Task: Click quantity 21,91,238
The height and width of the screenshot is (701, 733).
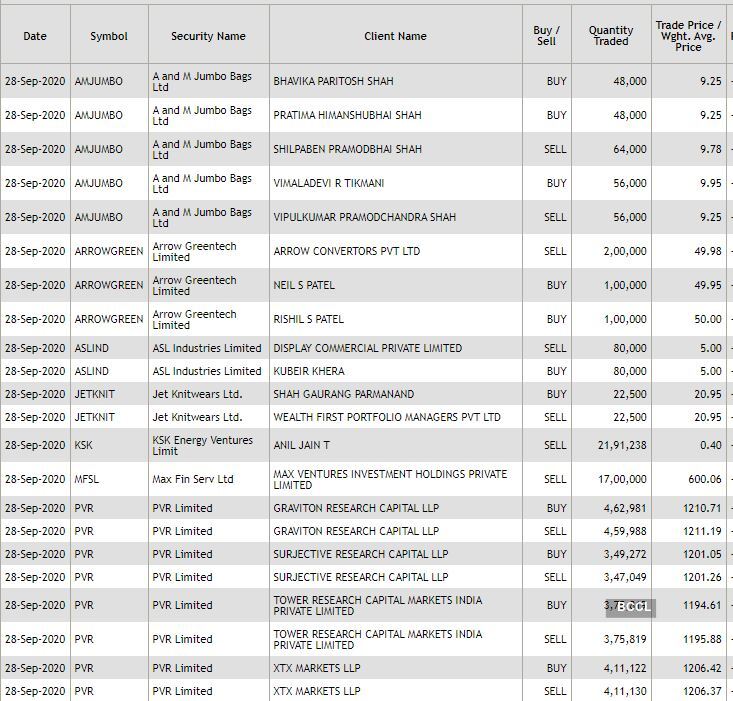Action: [622, 445]
